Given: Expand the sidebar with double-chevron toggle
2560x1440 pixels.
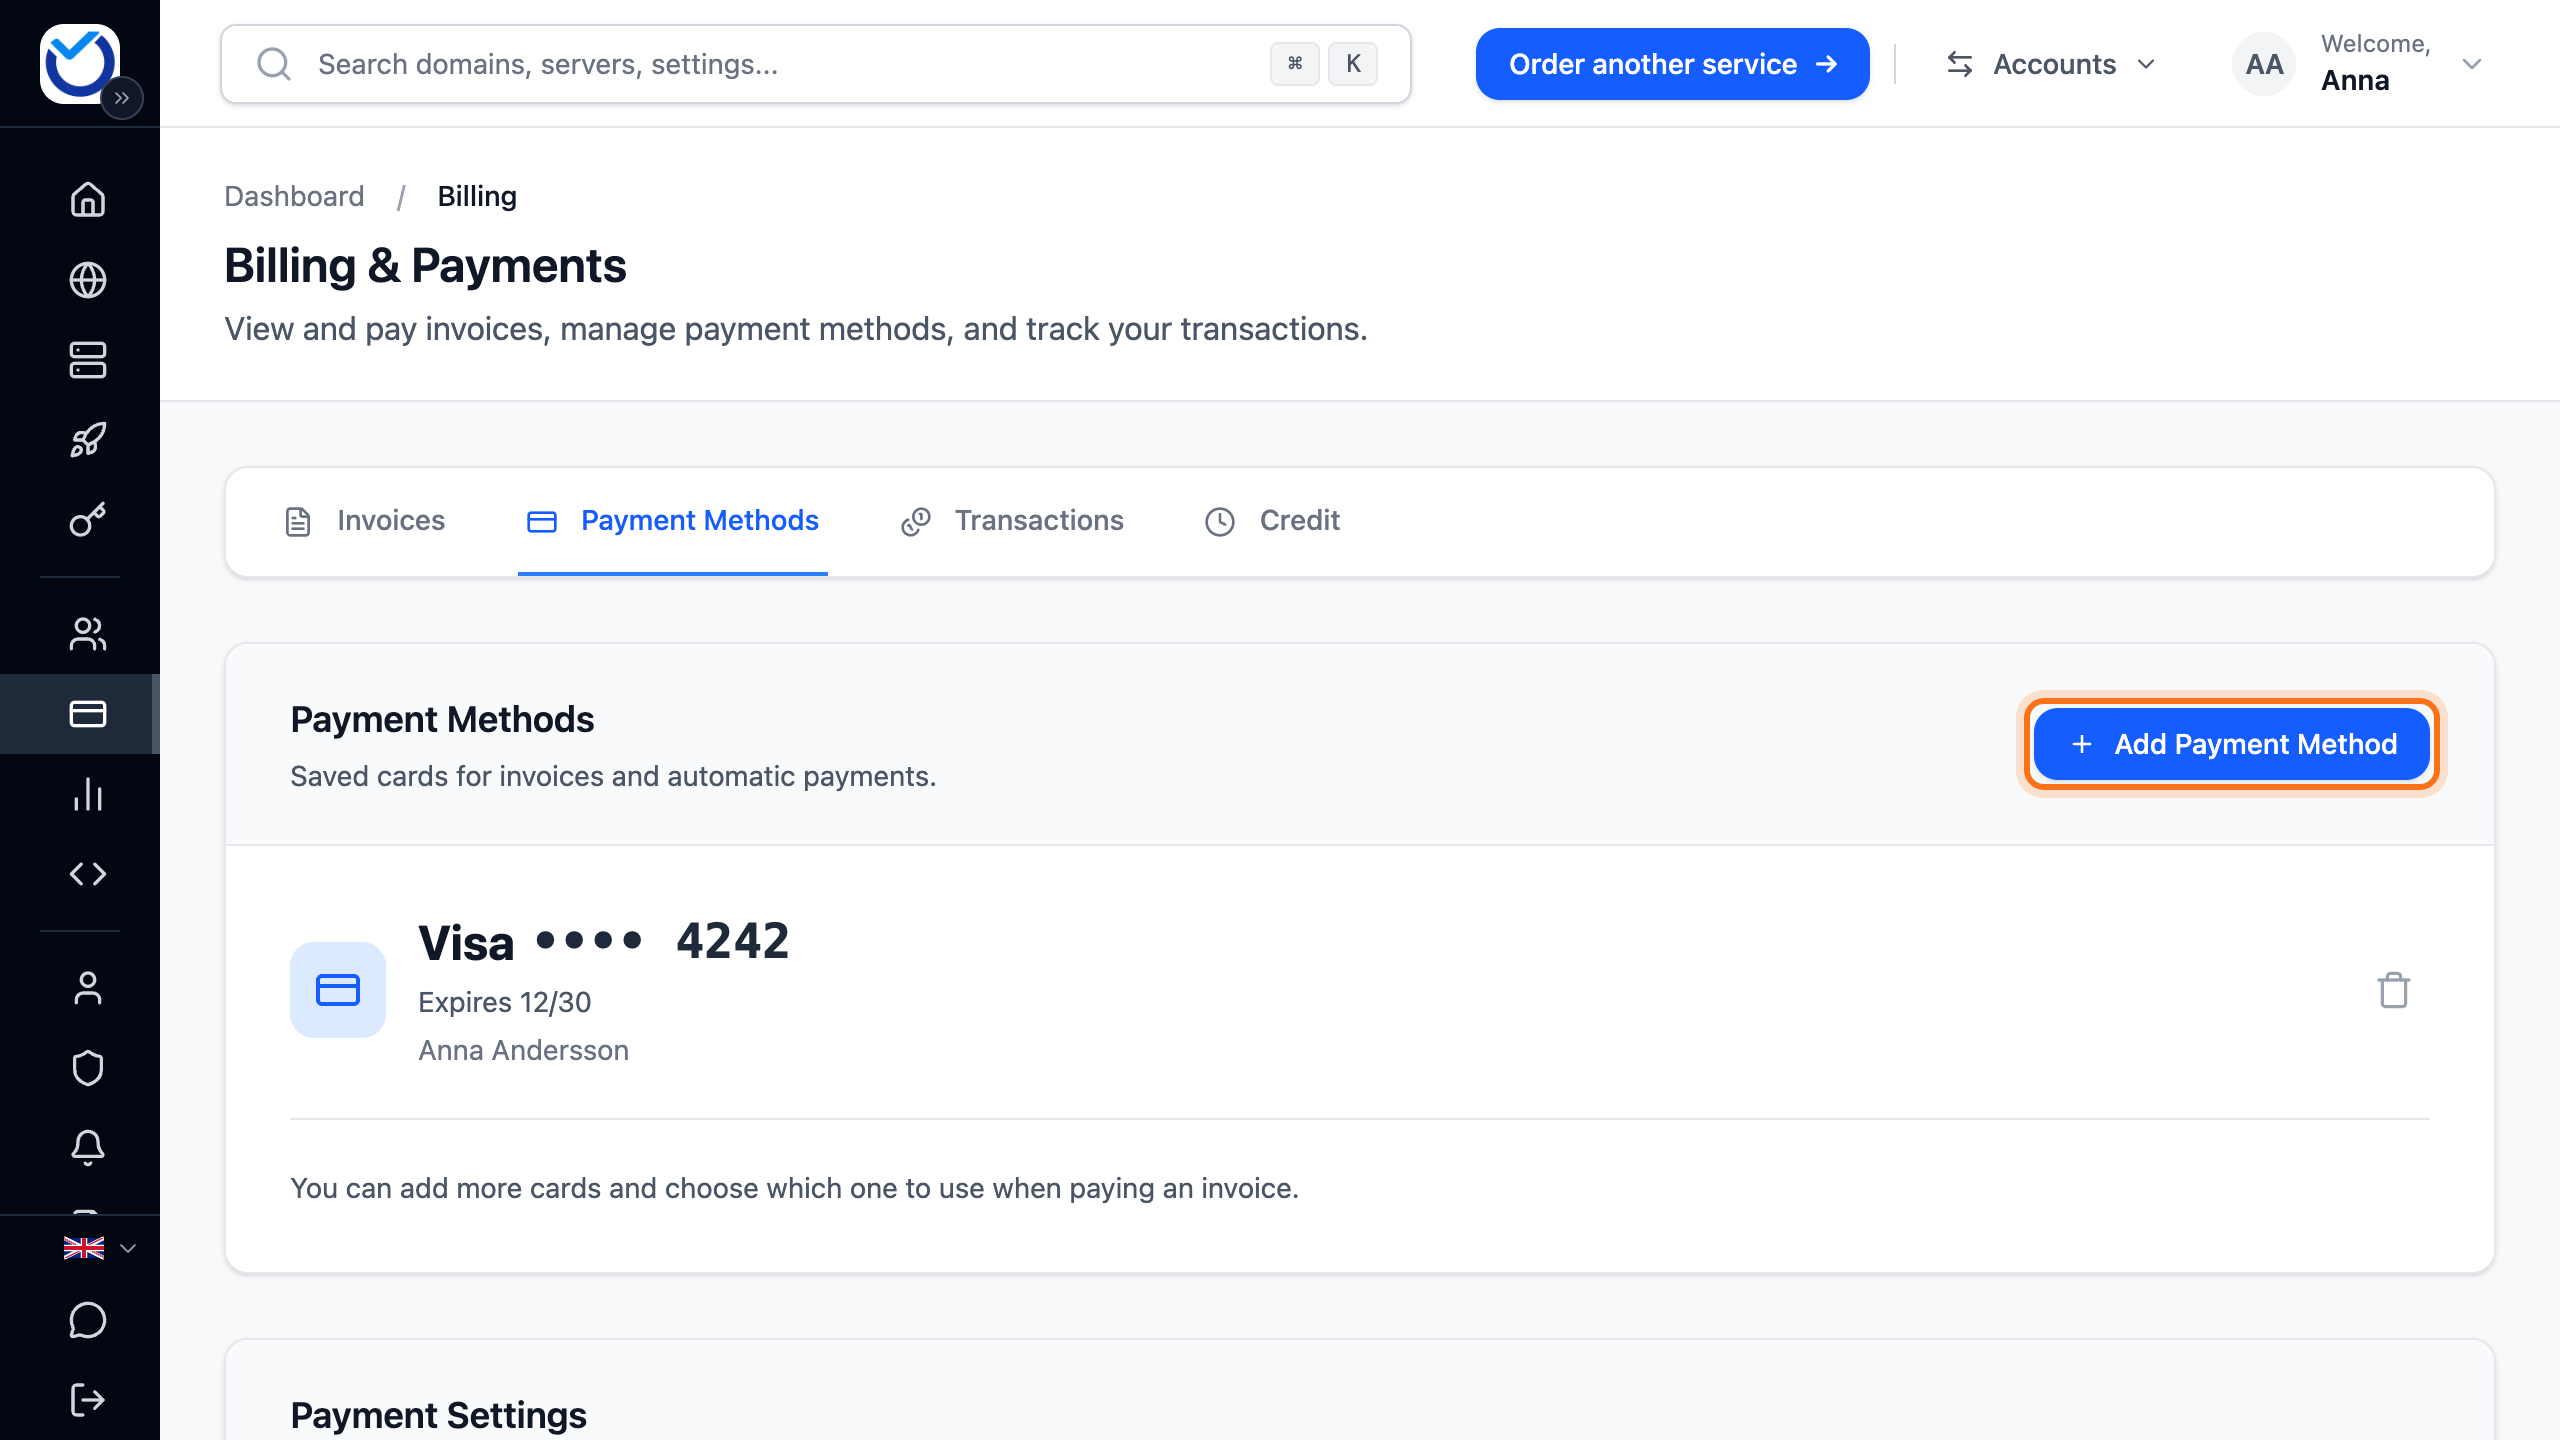Looking at the screenshot, I should [122, 98].
